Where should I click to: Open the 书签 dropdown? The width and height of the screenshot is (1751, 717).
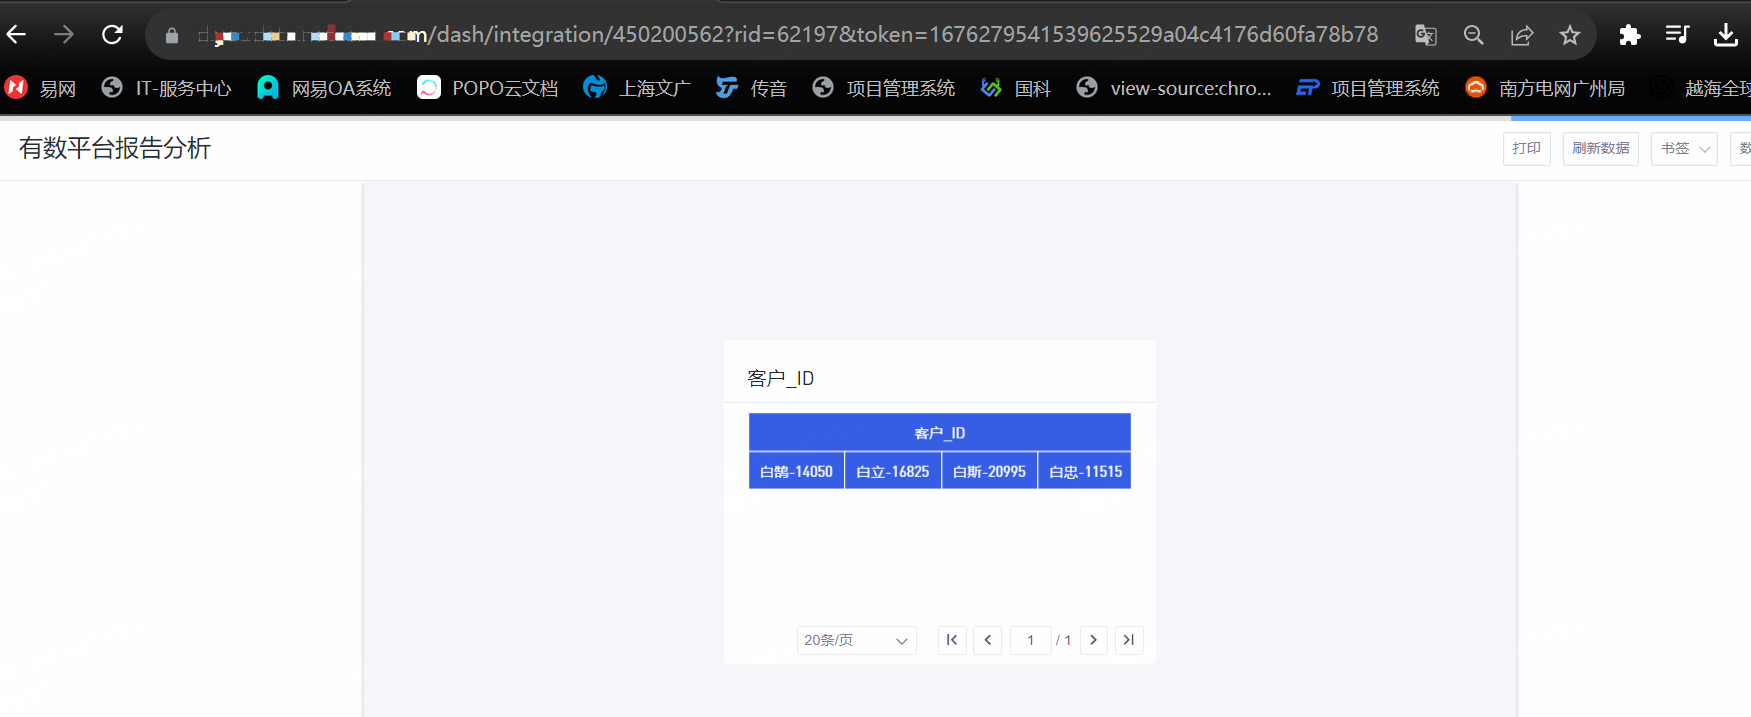[1684, 148]
